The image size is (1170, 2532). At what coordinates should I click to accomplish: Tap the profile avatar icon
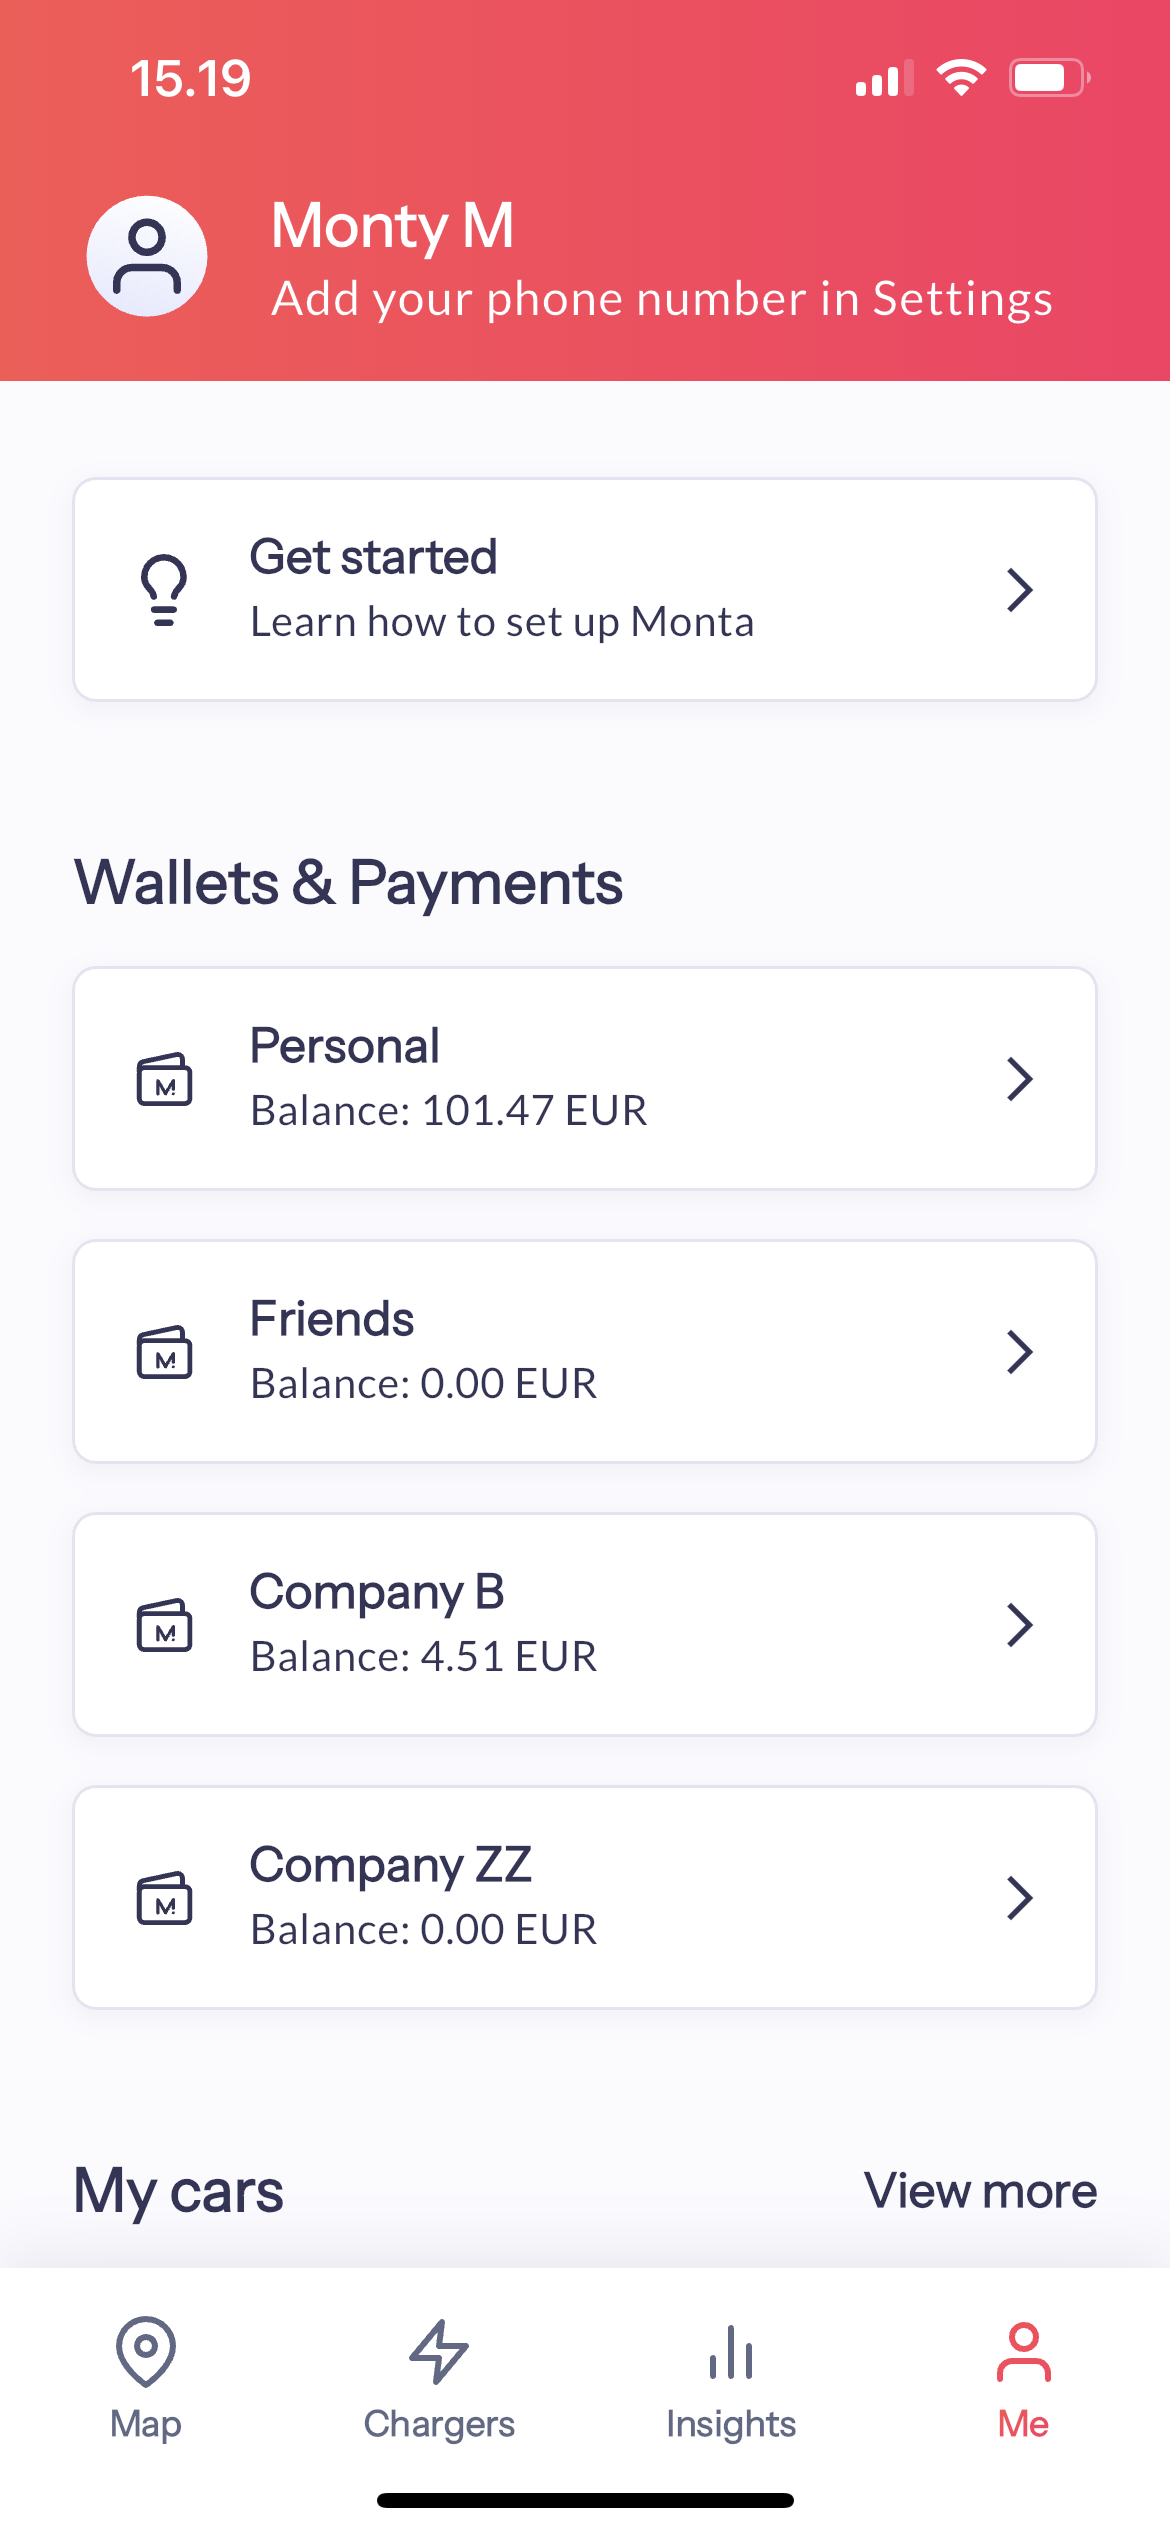click(147, 256)
